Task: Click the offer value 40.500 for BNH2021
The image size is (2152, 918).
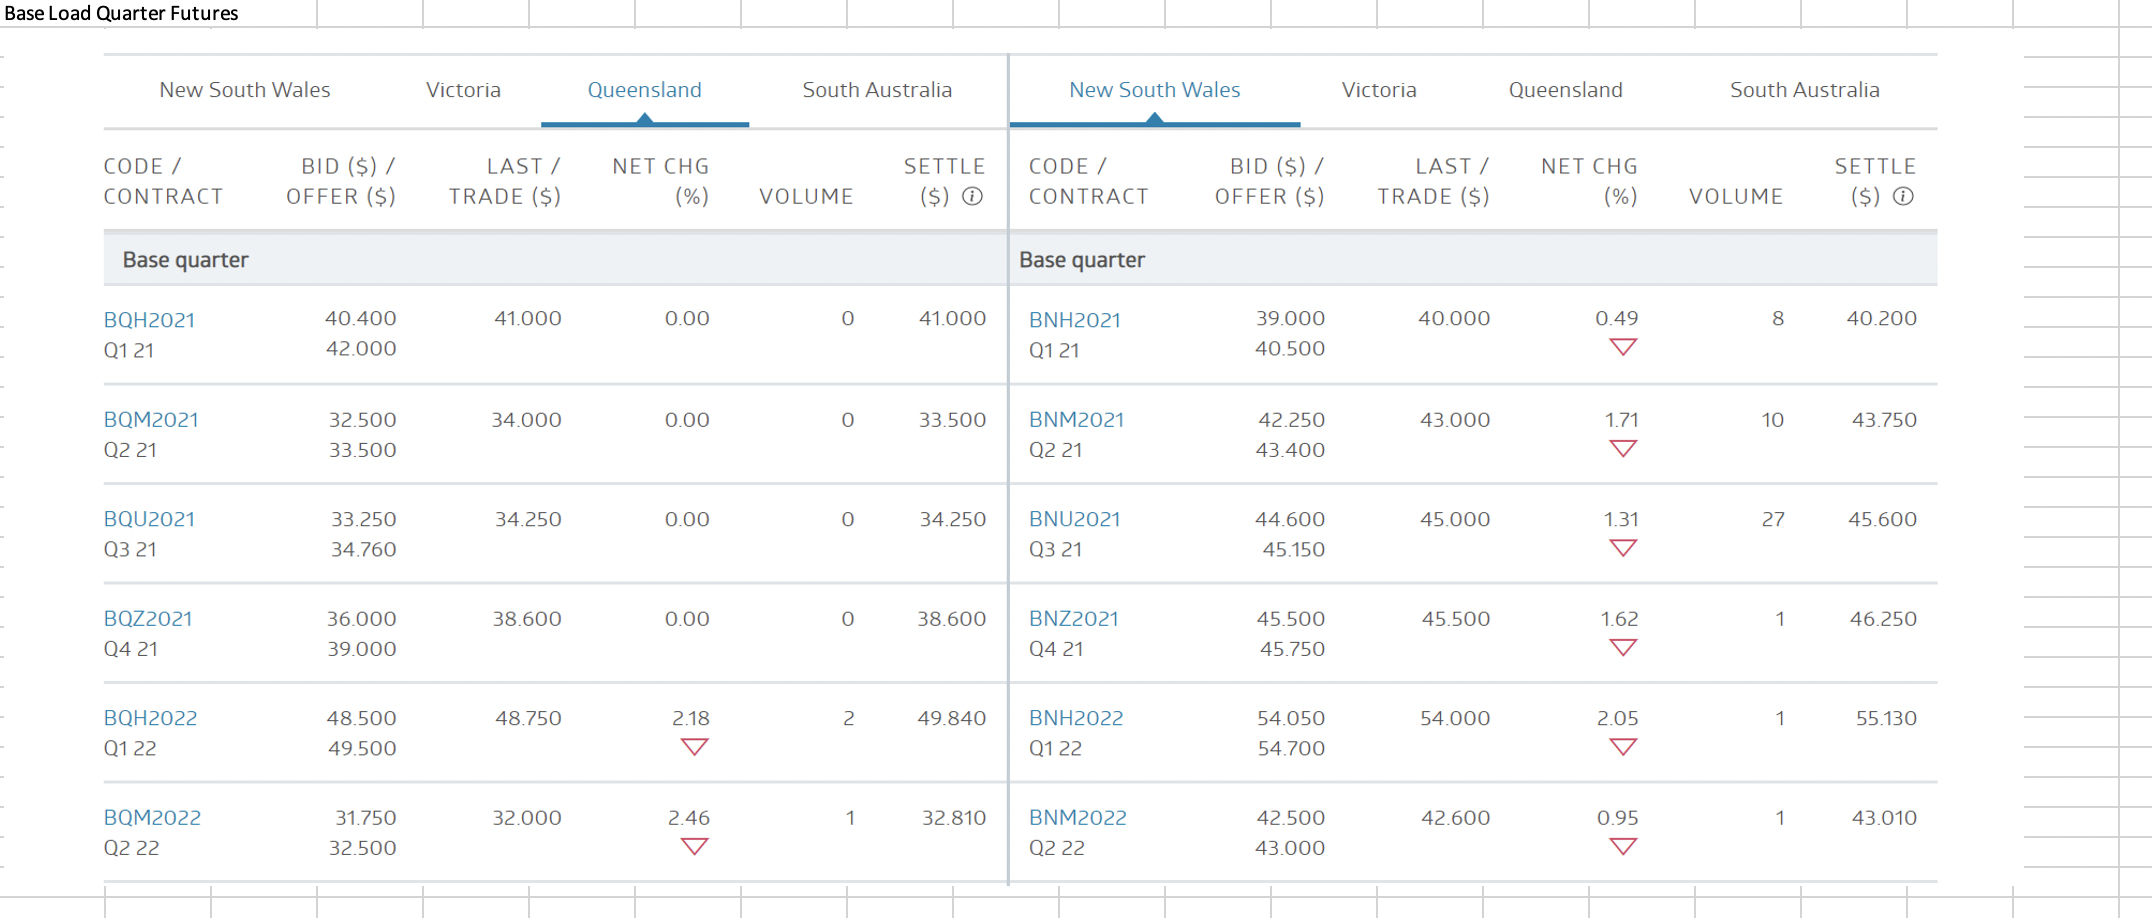Action: coord(1290,348)
